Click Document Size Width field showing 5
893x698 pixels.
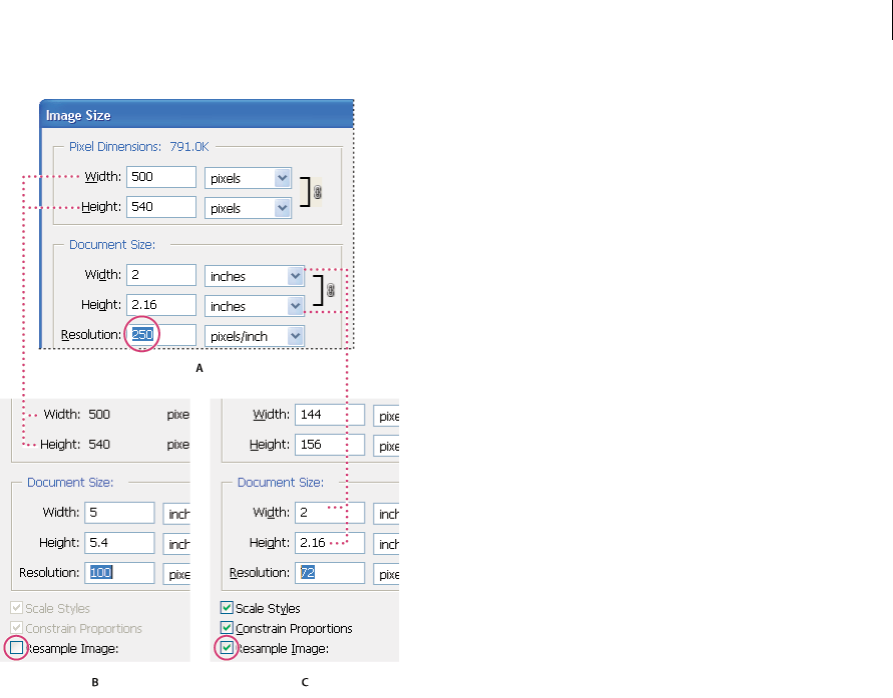[120, 513]
